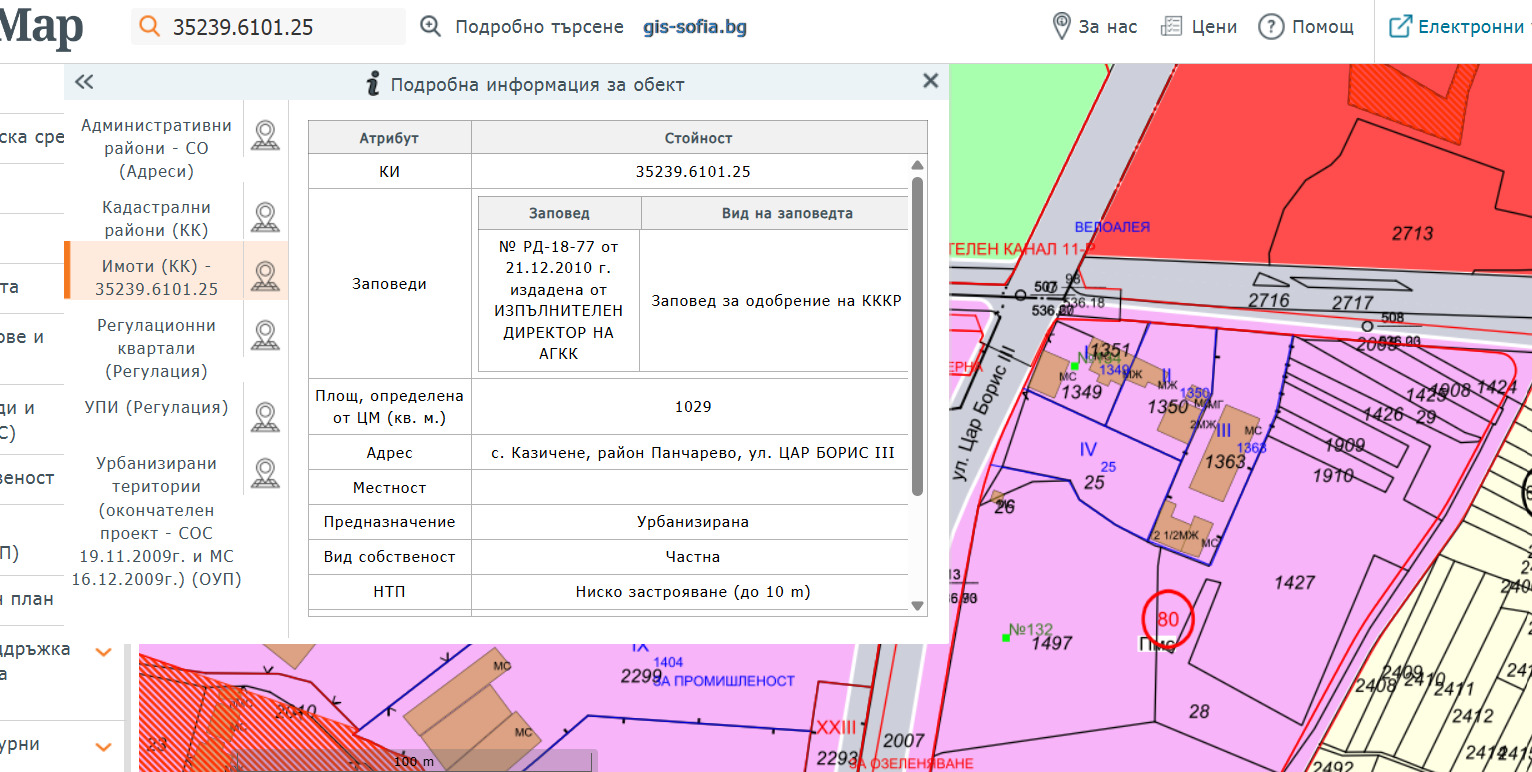Click the Помощ help icon
Screen dimensions: 1532x772
[x=1271, y=27]
